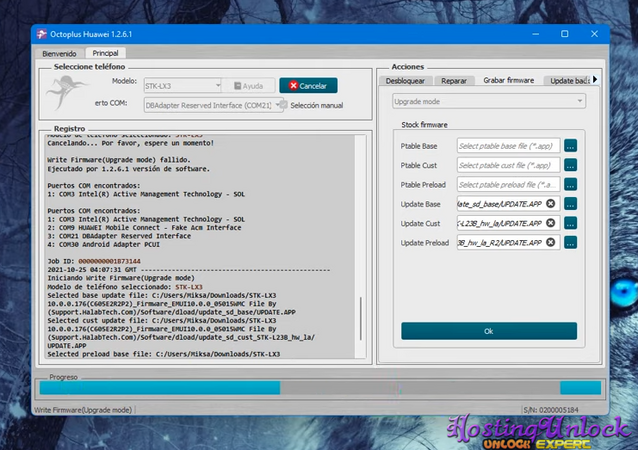Open the Update Preload file browser
638x450 pixels.
point(570,243)
